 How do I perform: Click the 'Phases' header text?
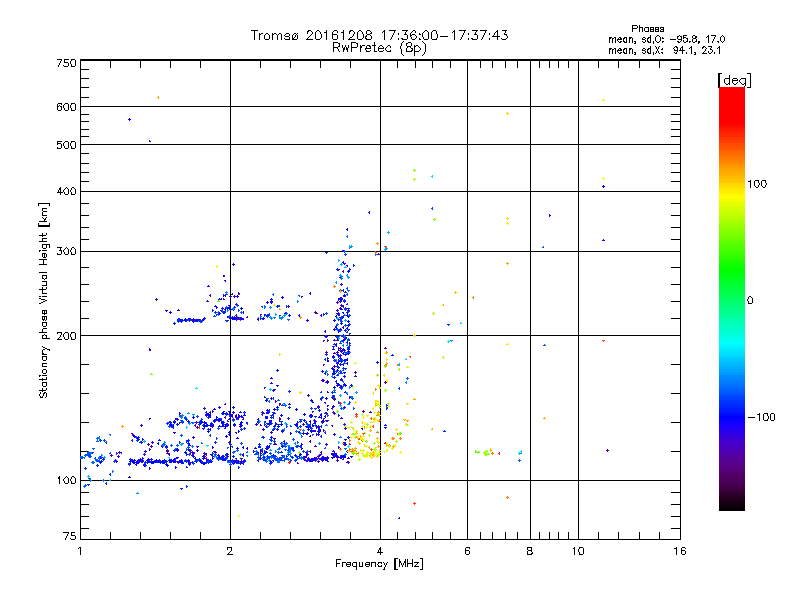coord(647,29)
